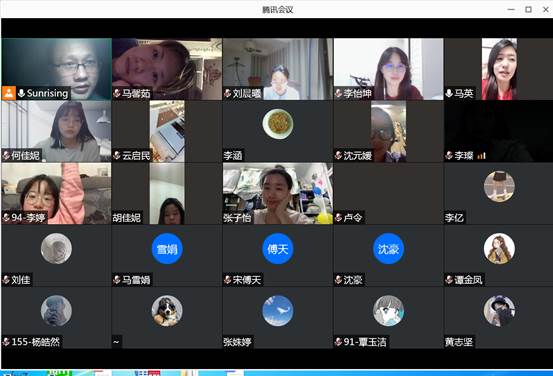Screen dimensions: 553x376
Task: Click the name label 李亿
Action: point(454,218)
